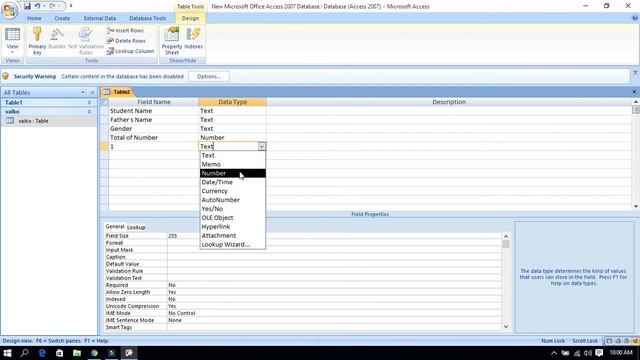Choose Attachment data type
The image size is (640, 360).
[x=233, y=236]
